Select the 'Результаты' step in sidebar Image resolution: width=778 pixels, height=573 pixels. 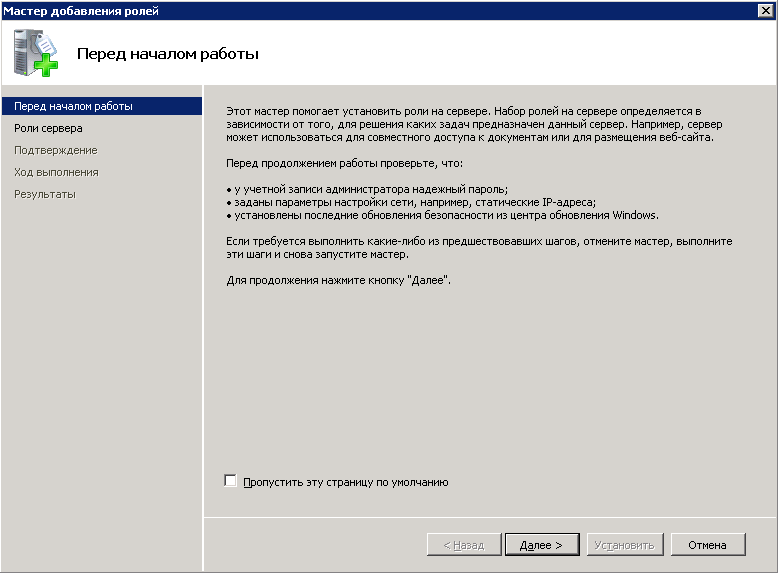44,194
